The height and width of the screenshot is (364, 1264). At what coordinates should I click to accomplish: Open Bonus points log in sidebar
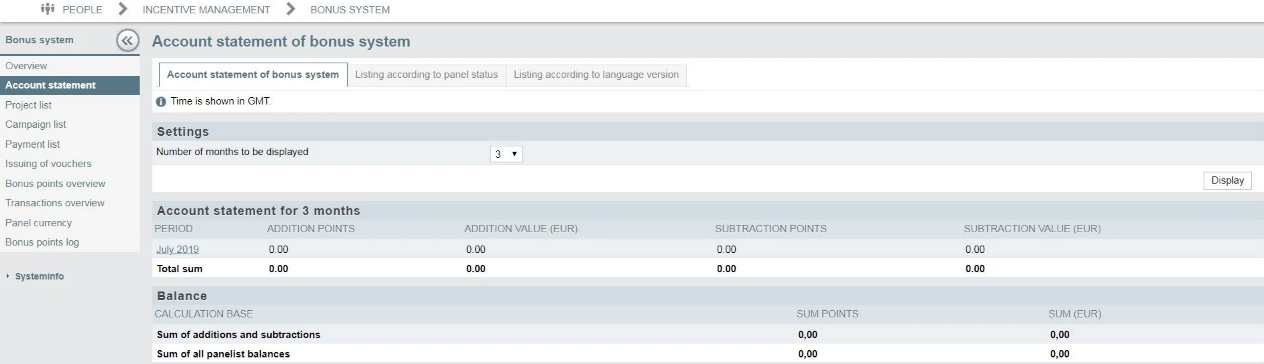(42, 242)
